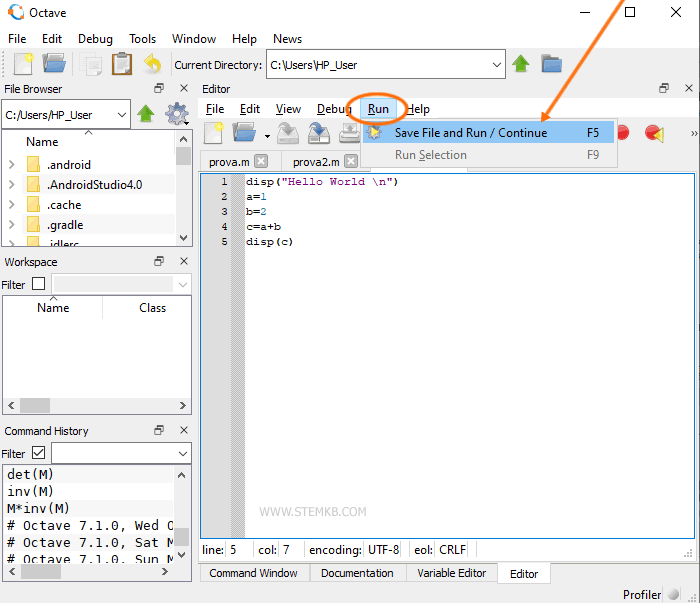Select Save File and Run / Continue

470,133
